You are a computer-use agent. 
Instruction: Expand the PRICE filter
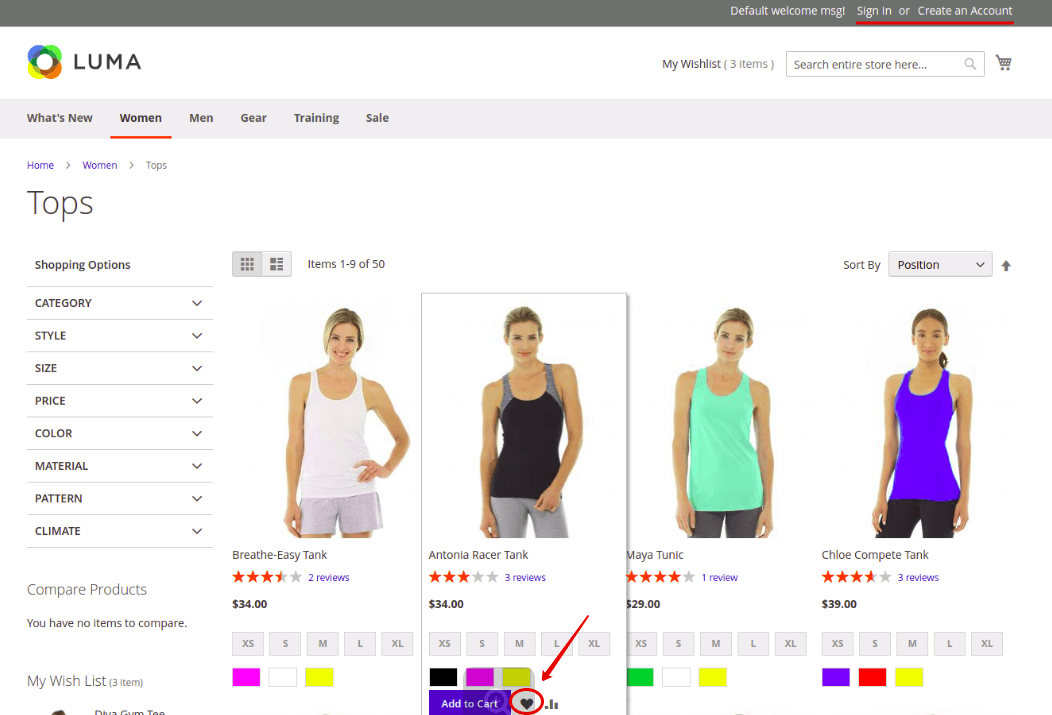point(119,400)
